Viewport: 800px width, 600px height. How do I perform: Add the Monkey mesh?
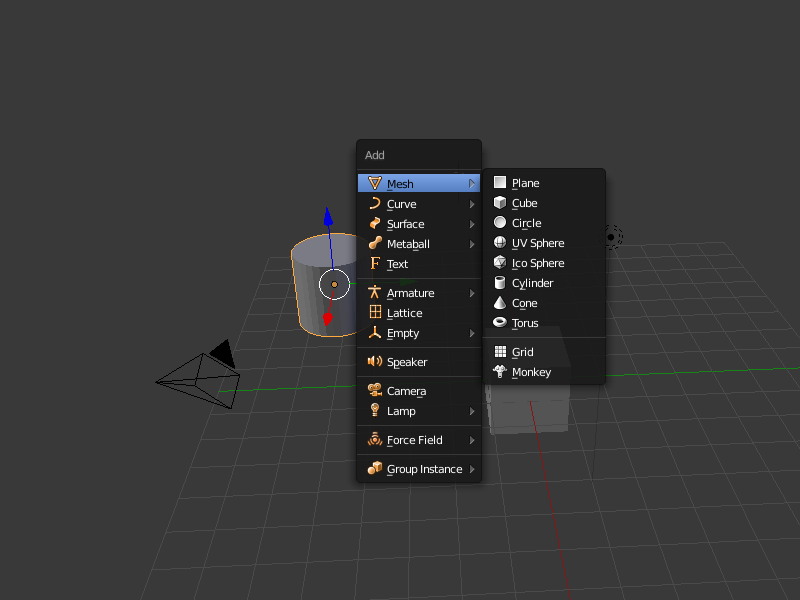[544, 372]
